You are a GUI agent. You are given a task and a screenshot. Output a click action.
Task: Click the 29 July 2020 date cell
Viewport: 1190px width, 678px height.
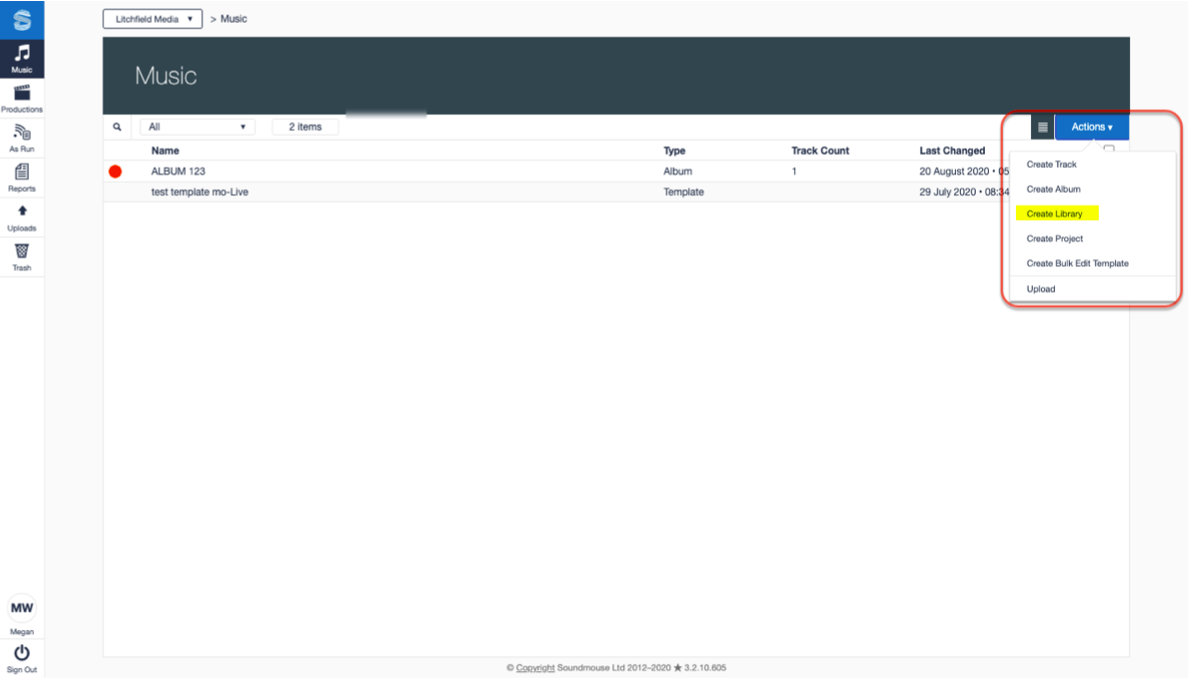(x=963, y=192)
